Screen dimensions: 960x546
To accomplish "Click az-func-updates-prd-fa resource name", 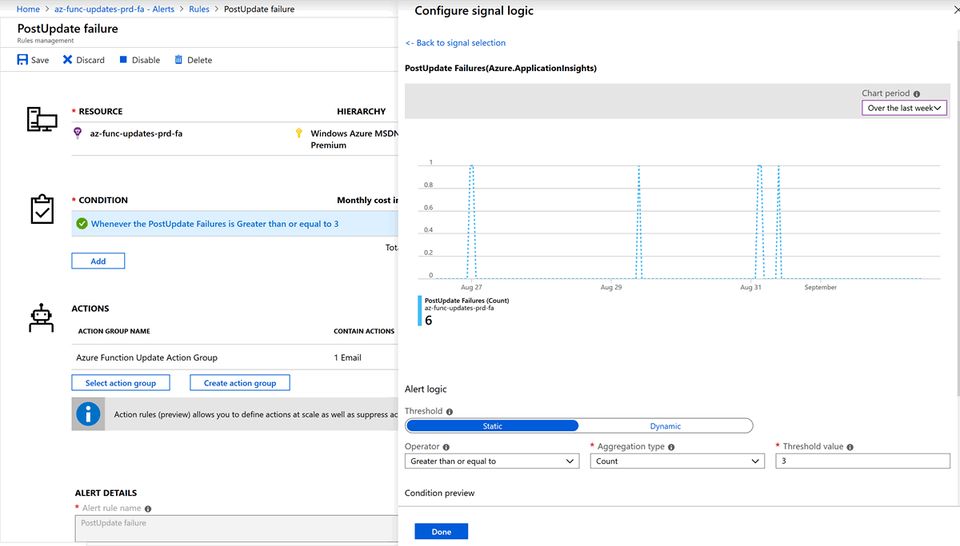I will click(136, 133).
